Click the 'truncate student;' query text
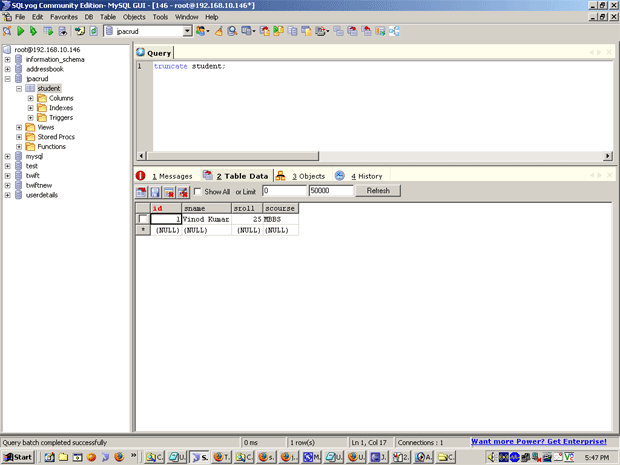This screenshot has height=465, width=620. pyautogui.click(x=189, y=66)
